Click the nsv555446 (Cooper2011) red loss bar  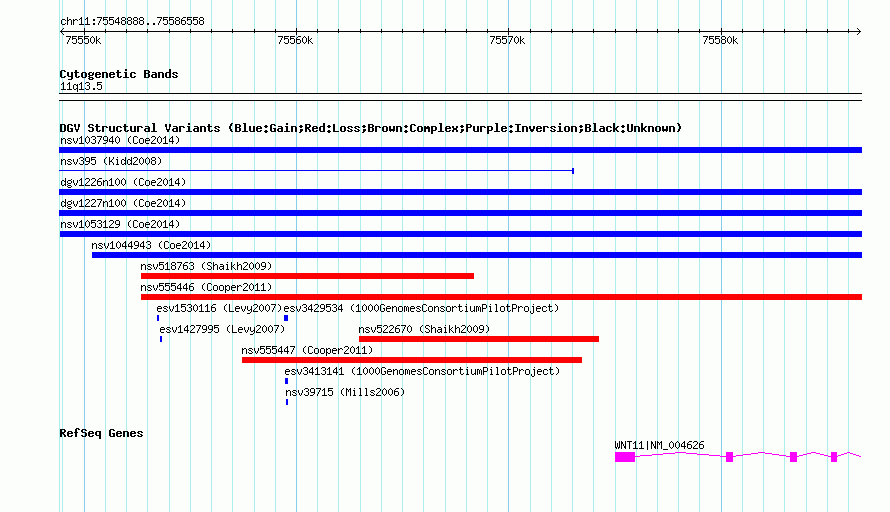[x=501, y=297]
